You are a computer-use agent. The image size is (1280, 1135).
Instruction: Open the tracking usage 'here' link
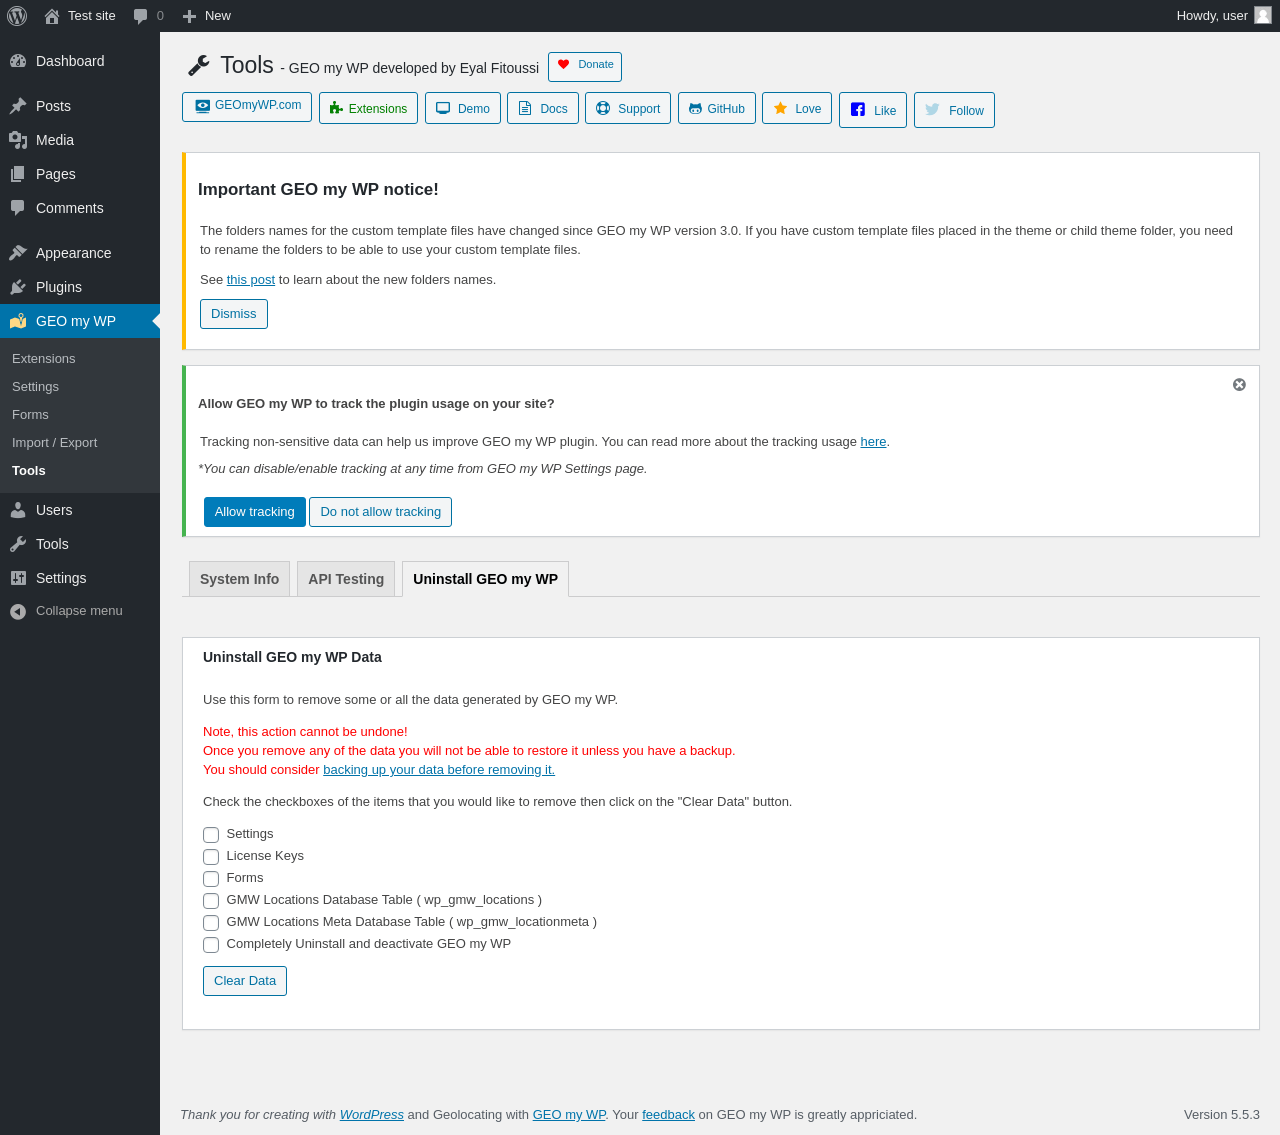873,442
